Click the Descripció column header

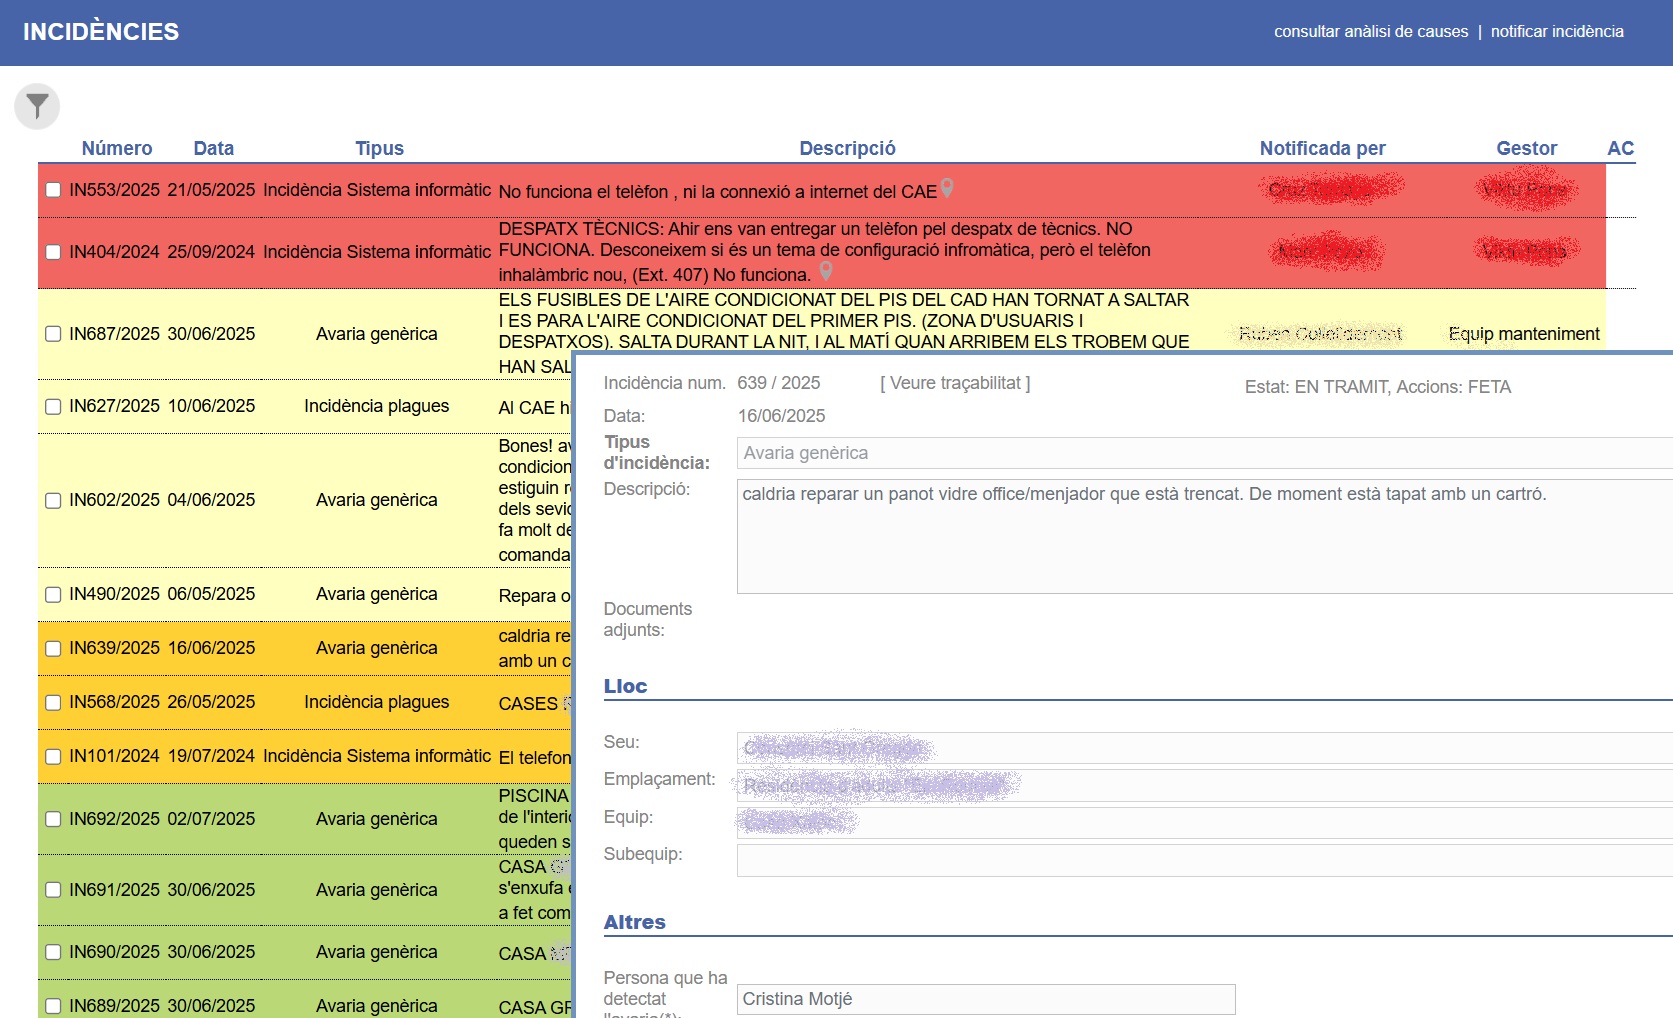847,148
